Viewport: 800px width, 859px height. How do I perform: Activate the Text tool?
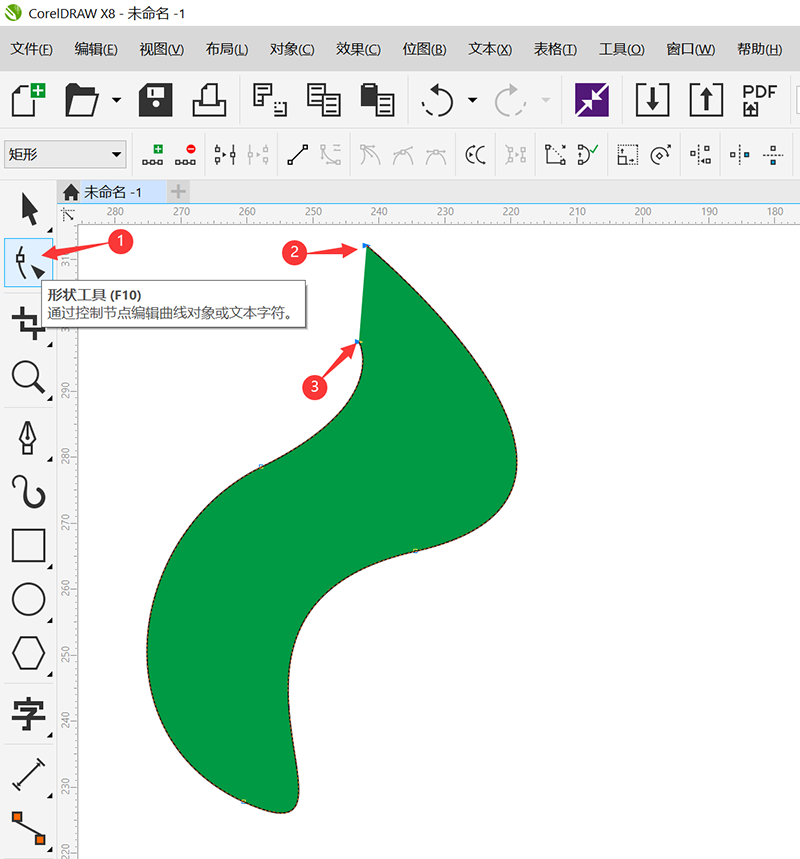coord(28,713)
